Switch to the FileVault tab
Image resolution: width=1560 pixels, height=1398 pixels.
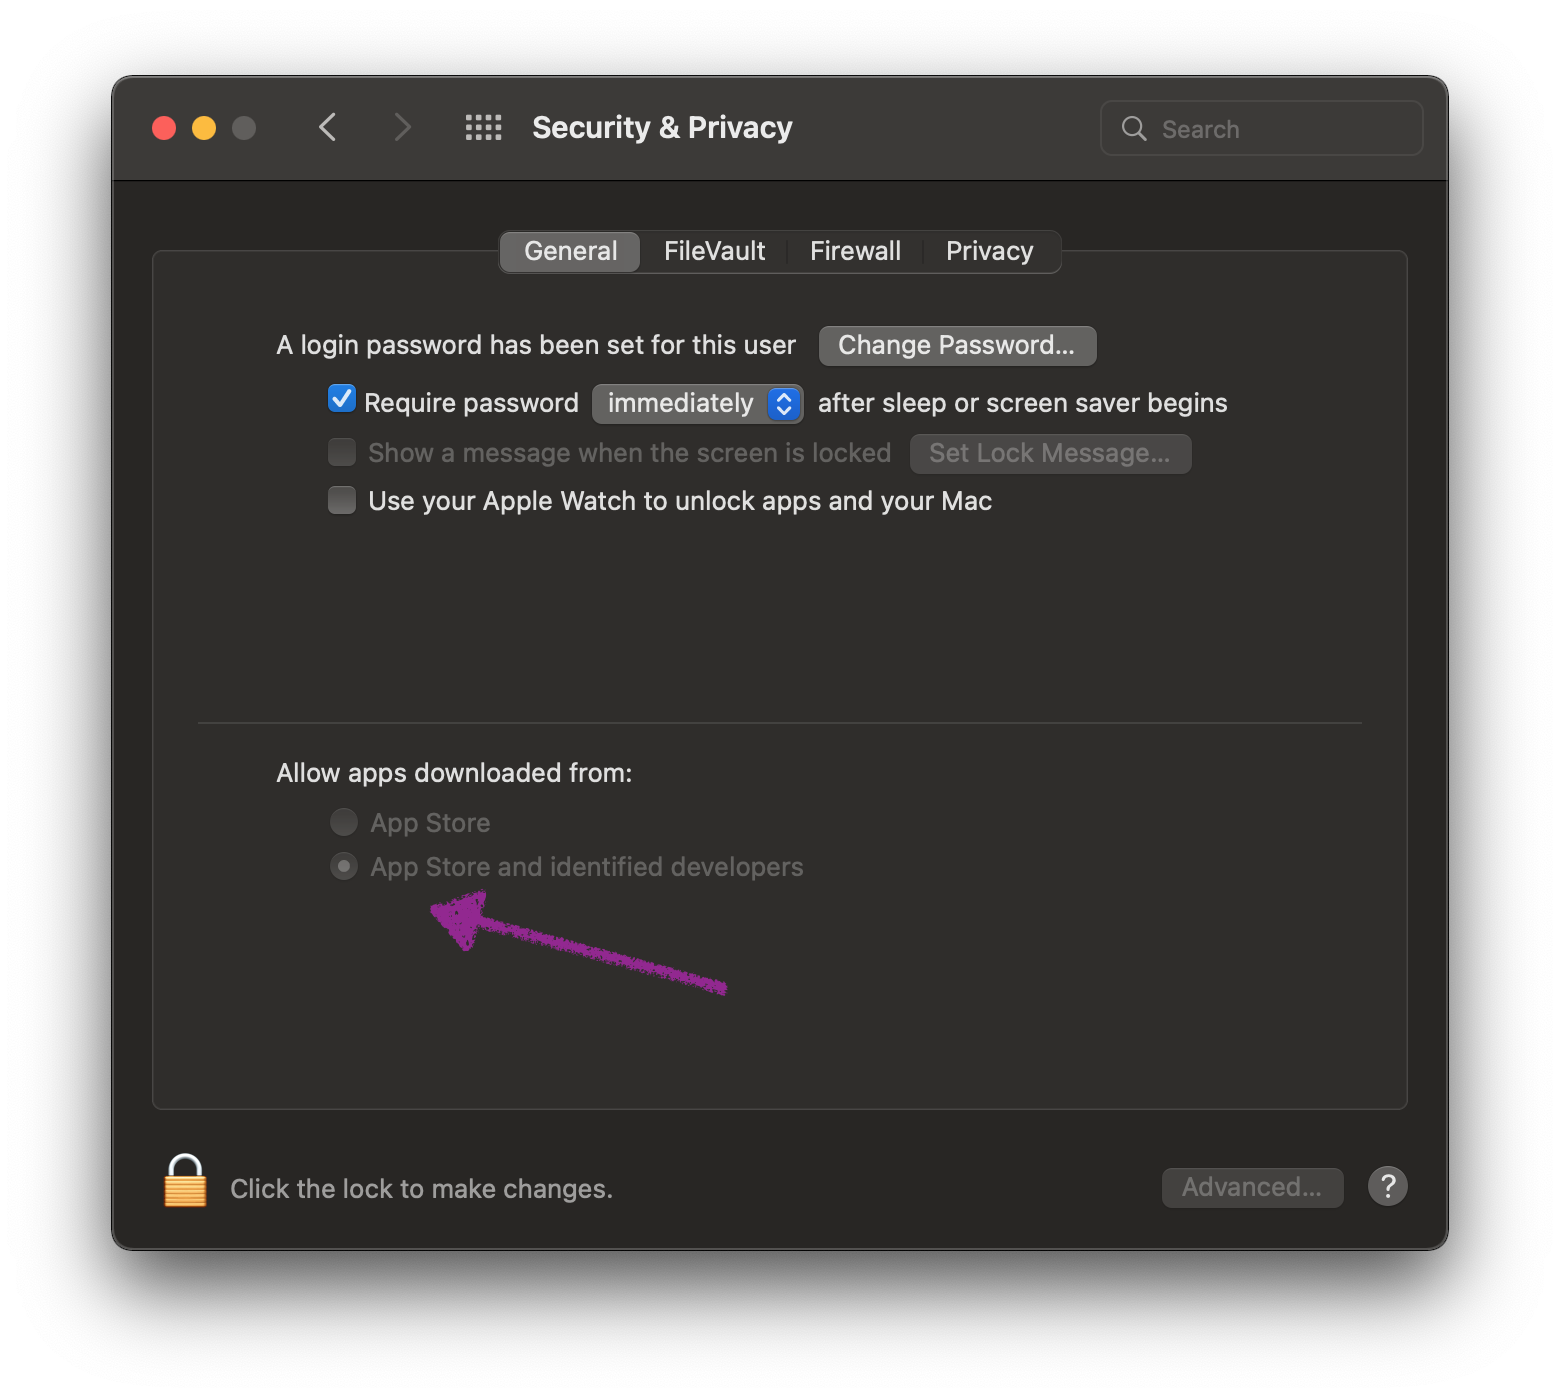(714, 251)
